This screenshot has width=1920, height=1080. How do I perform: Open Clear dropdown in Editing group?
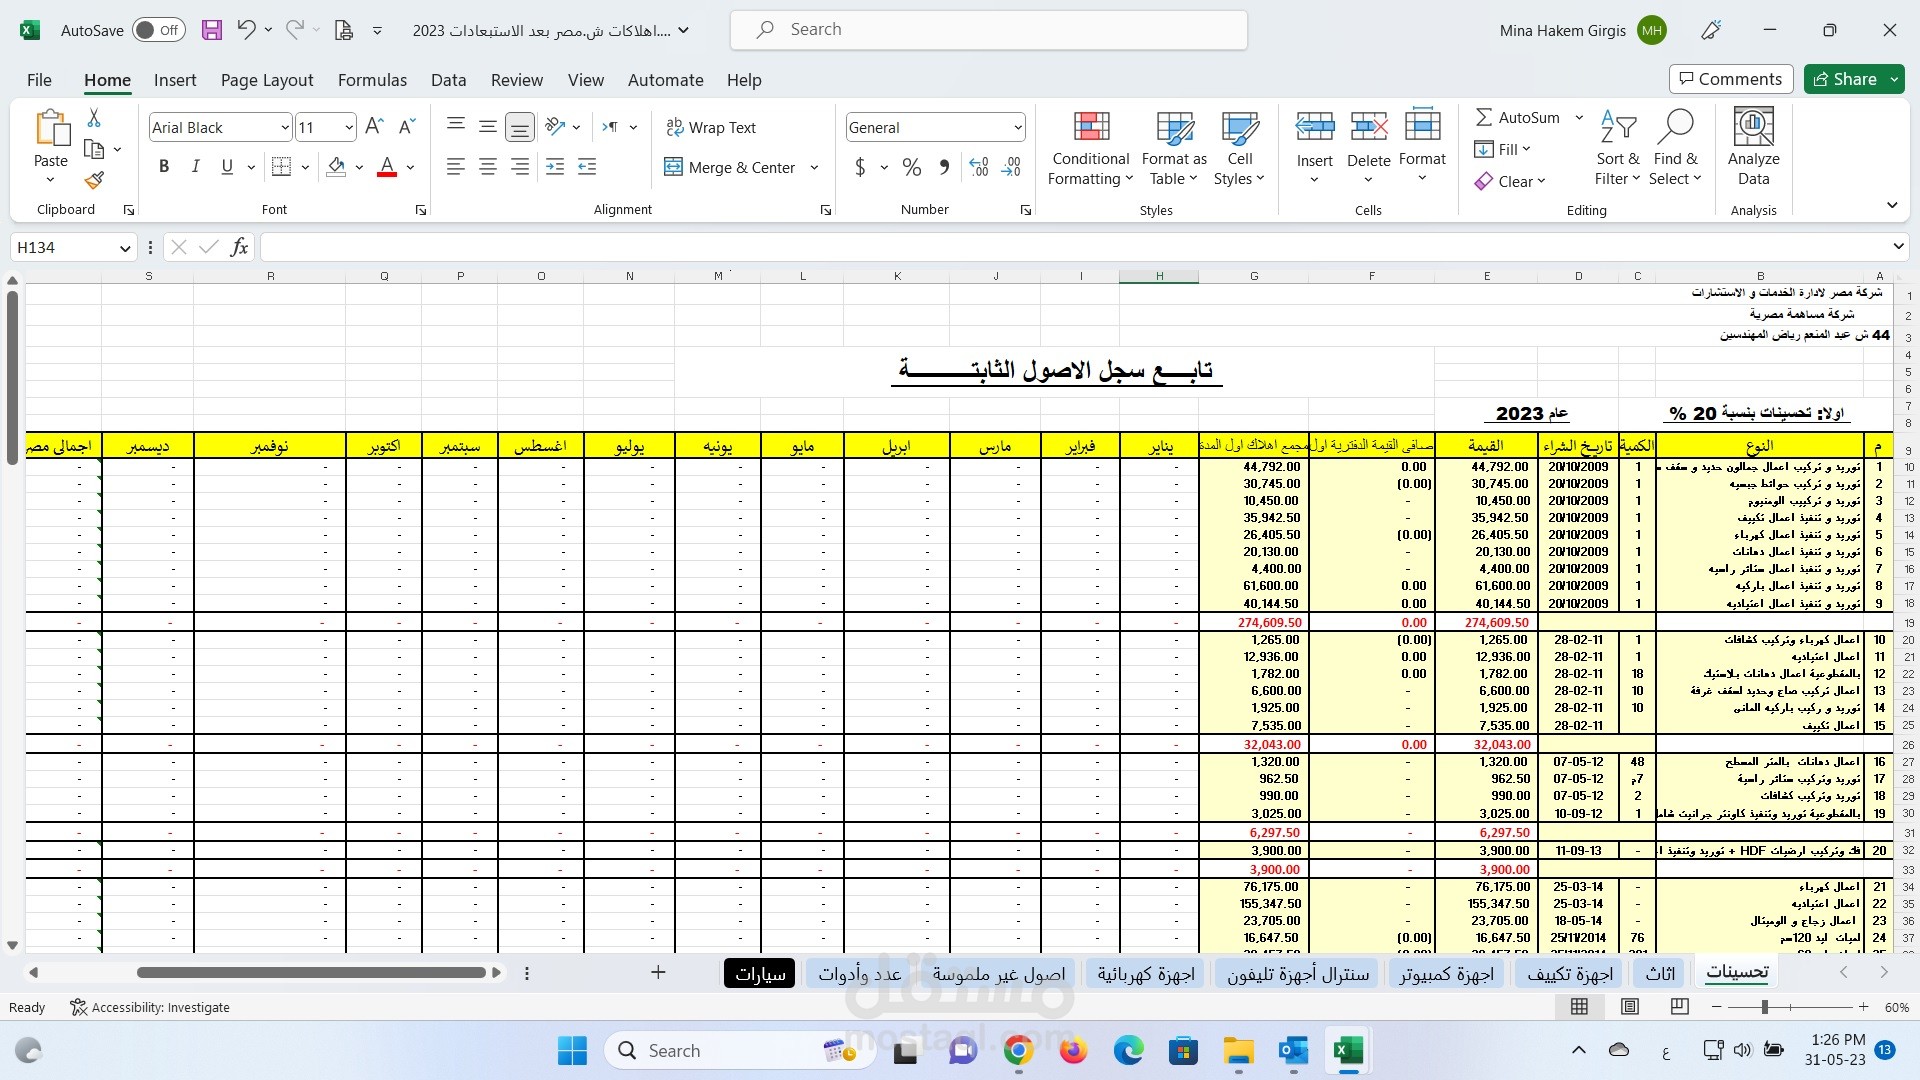(1509, 181)
